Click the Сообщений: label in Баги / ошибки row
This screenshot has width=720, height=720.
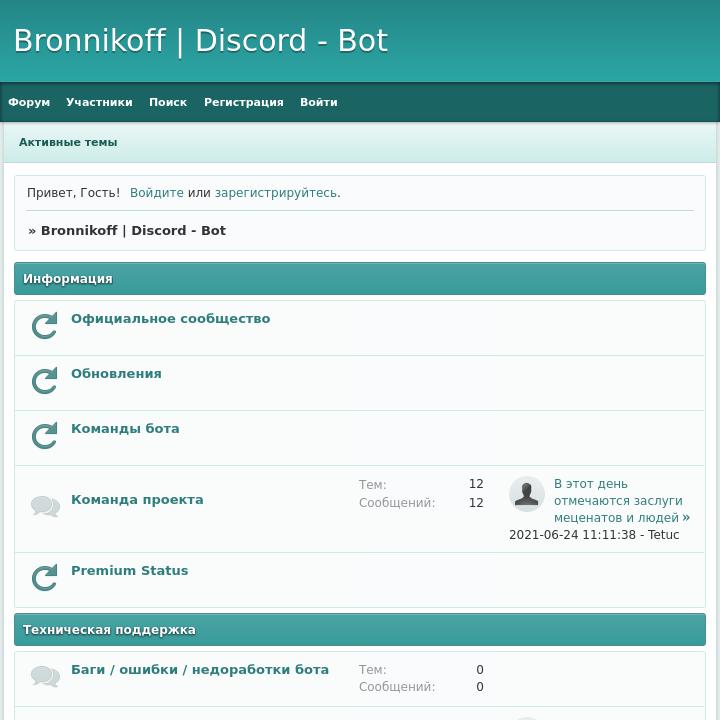pos(397,687)
